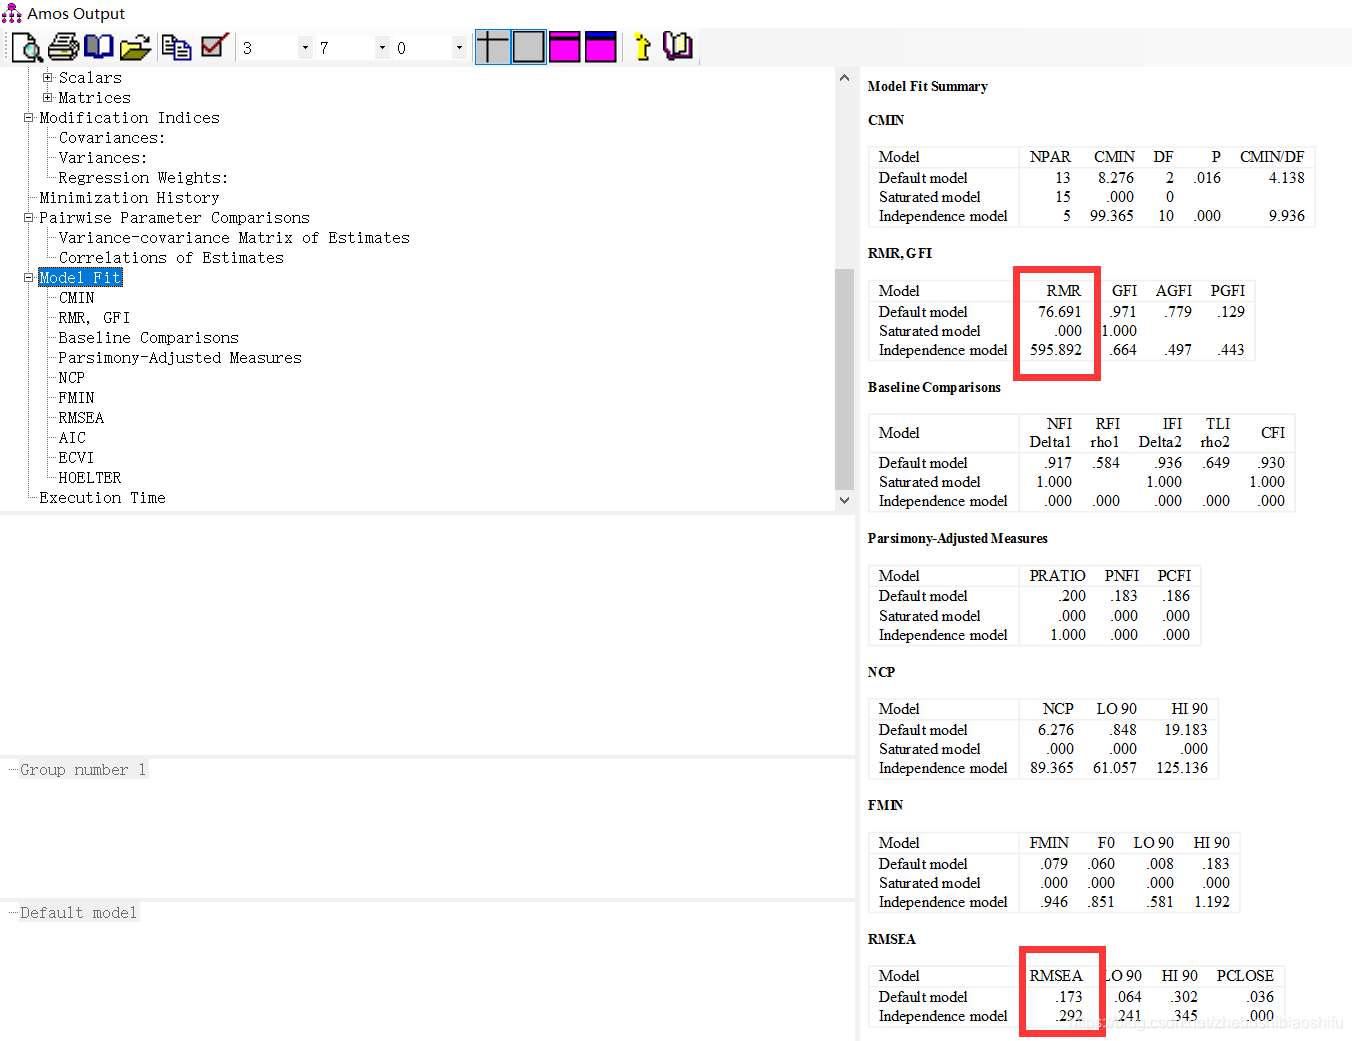This screenshot has height=1041, width=1352.
Task: Click the purple book help icon
Action: [x=678, y=47]
